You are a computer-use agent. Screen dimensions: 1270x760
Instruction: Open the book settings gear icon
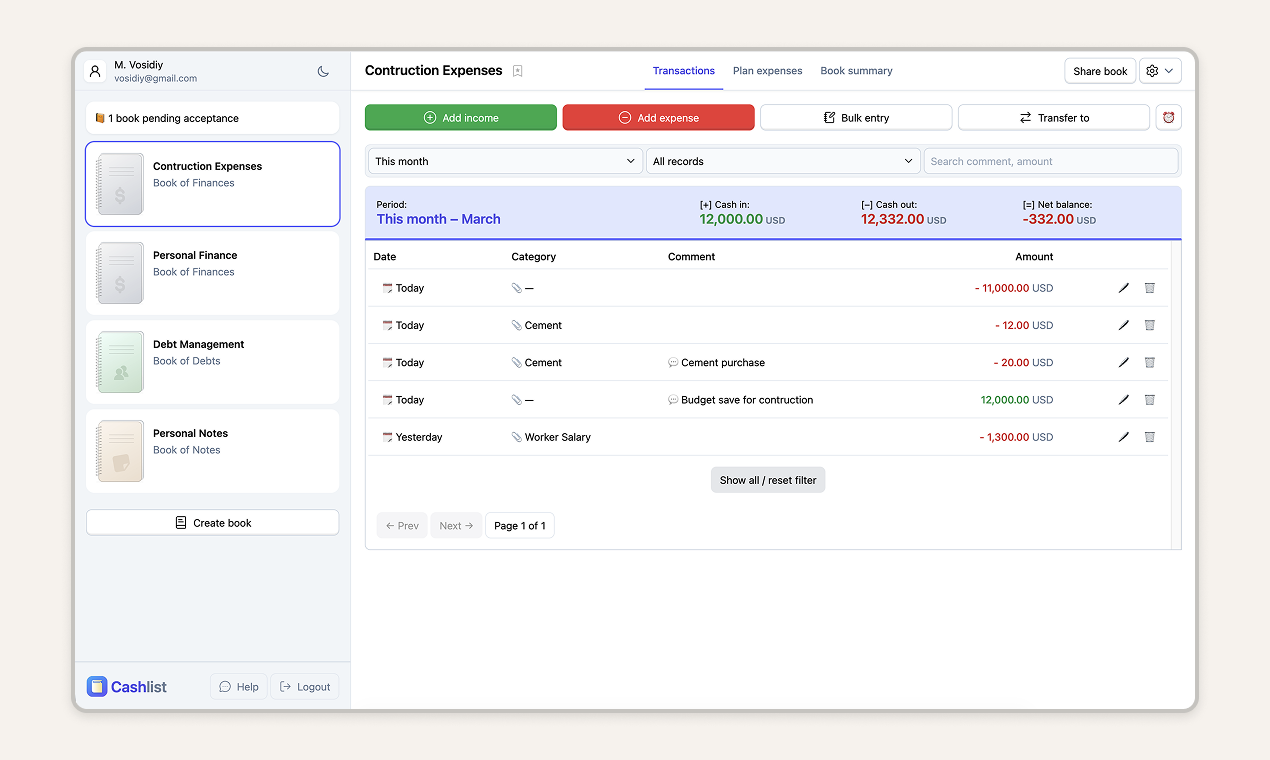[1152, 71]
